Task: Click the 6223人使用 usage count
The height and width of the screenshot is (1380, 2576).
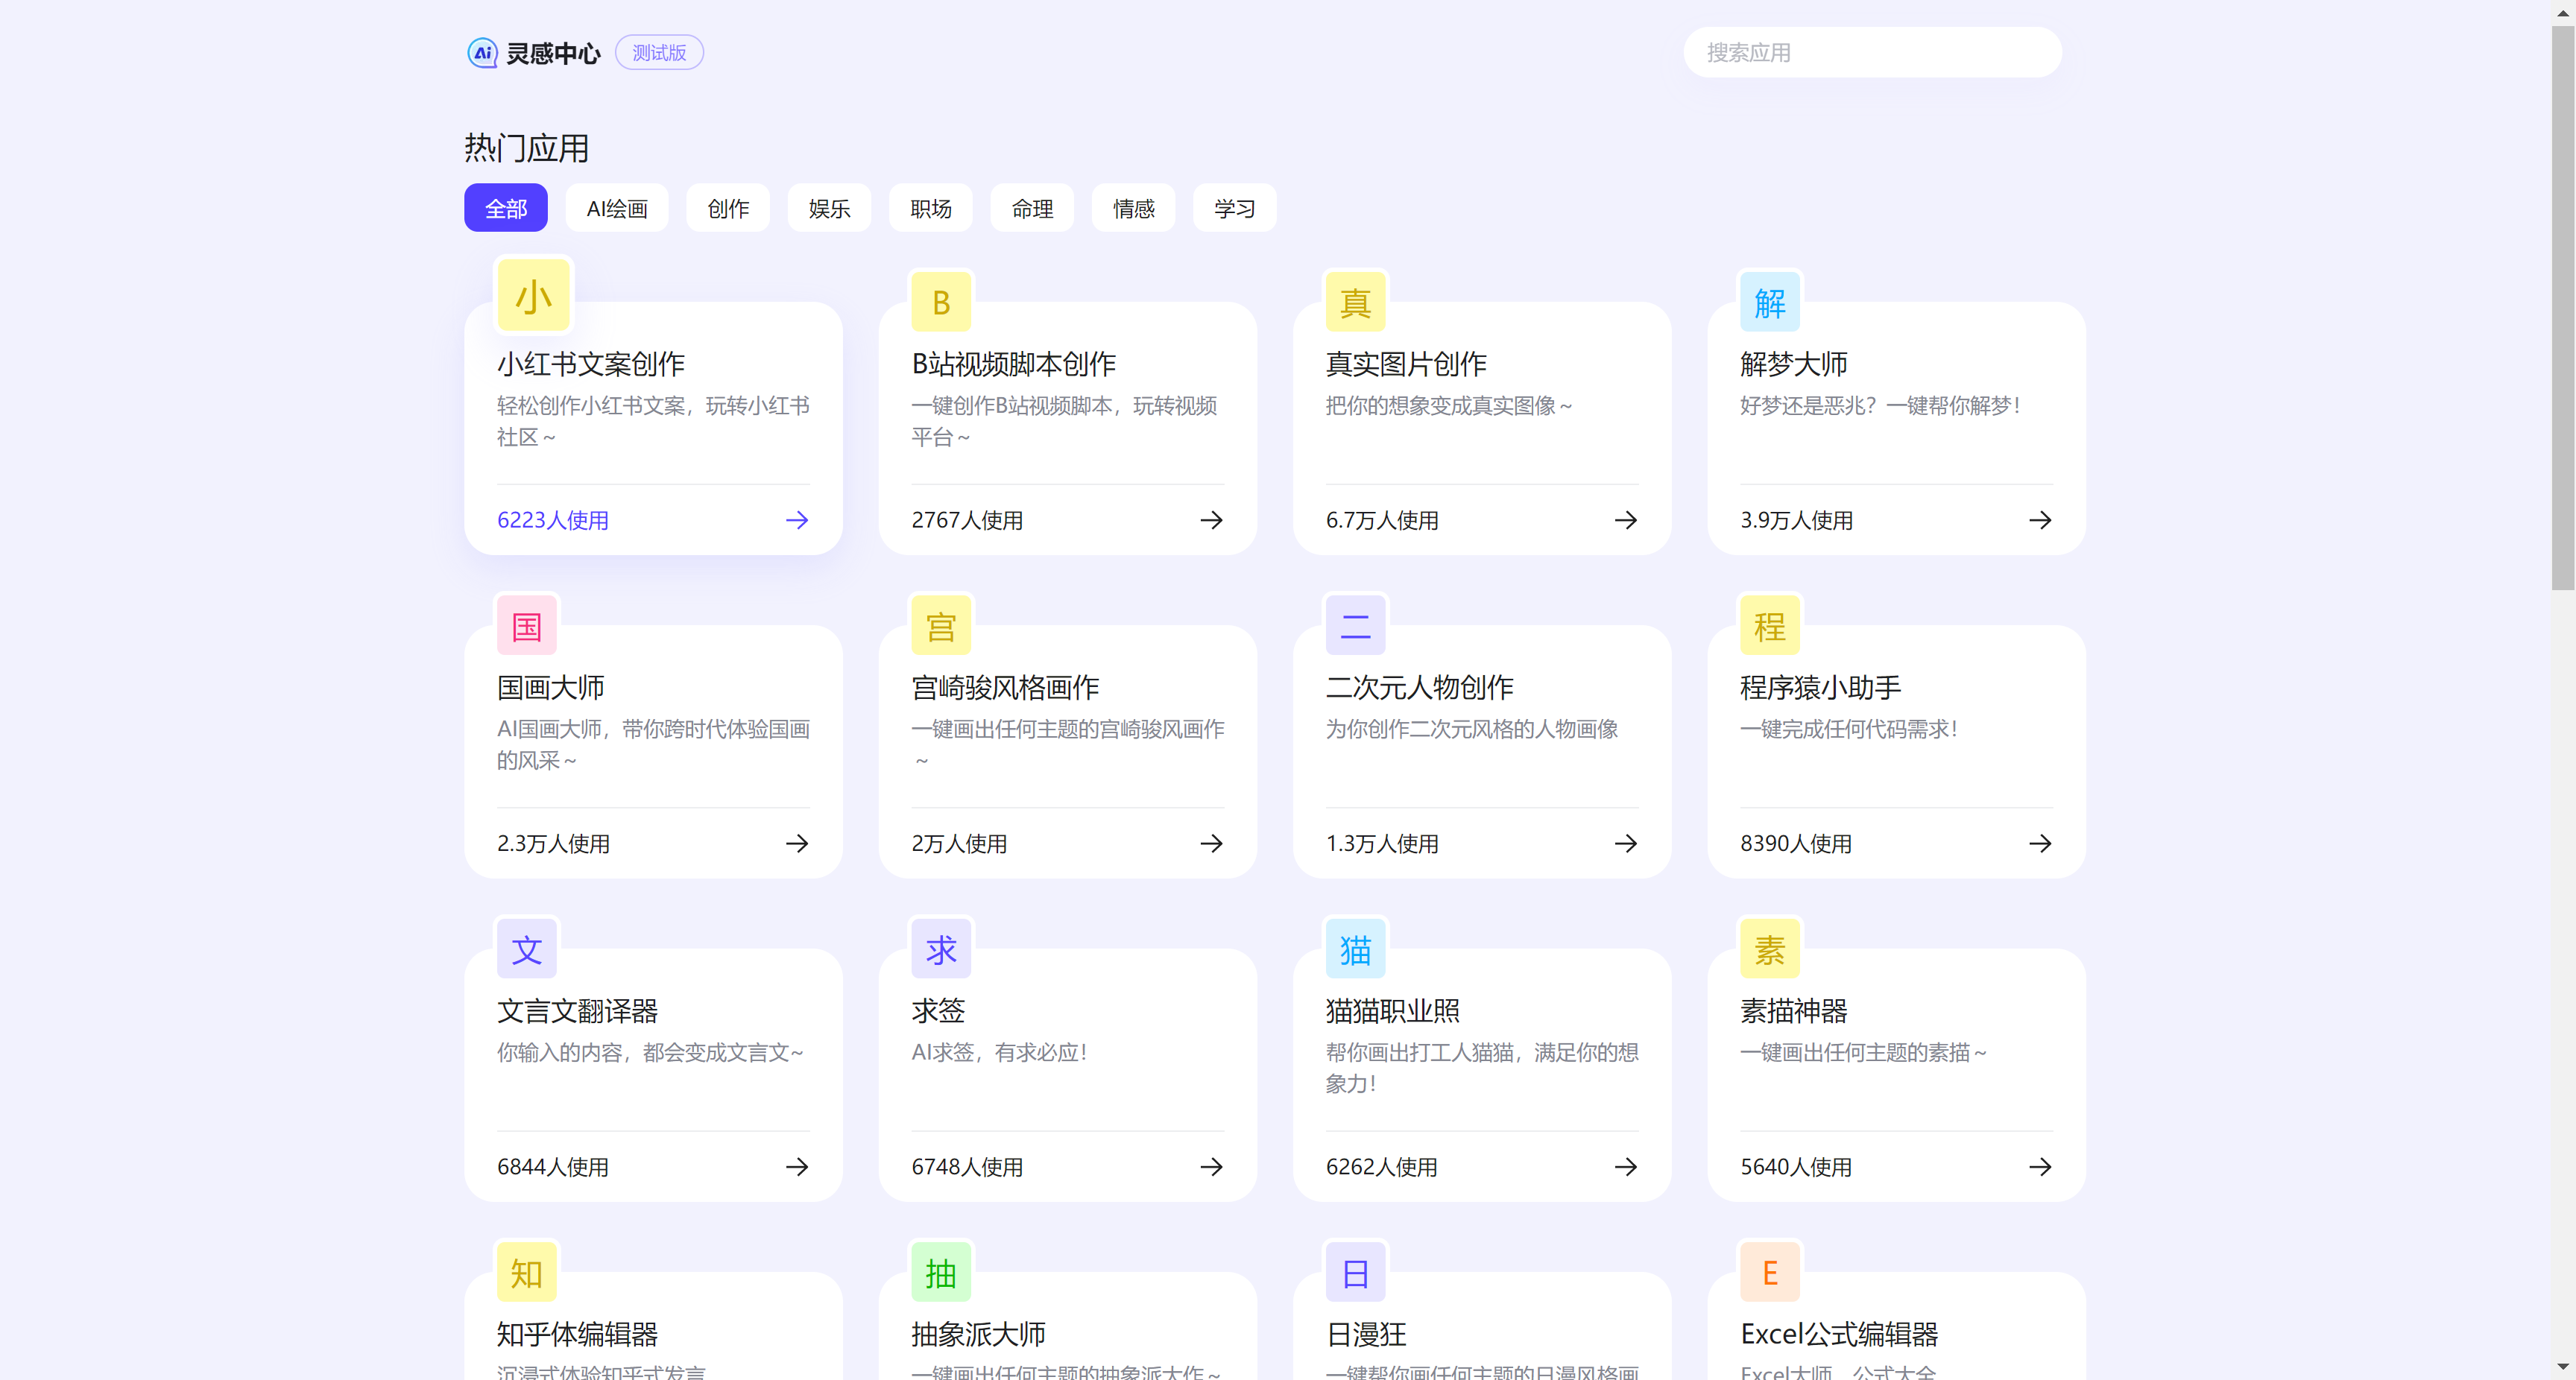Action: pos(553,520)
